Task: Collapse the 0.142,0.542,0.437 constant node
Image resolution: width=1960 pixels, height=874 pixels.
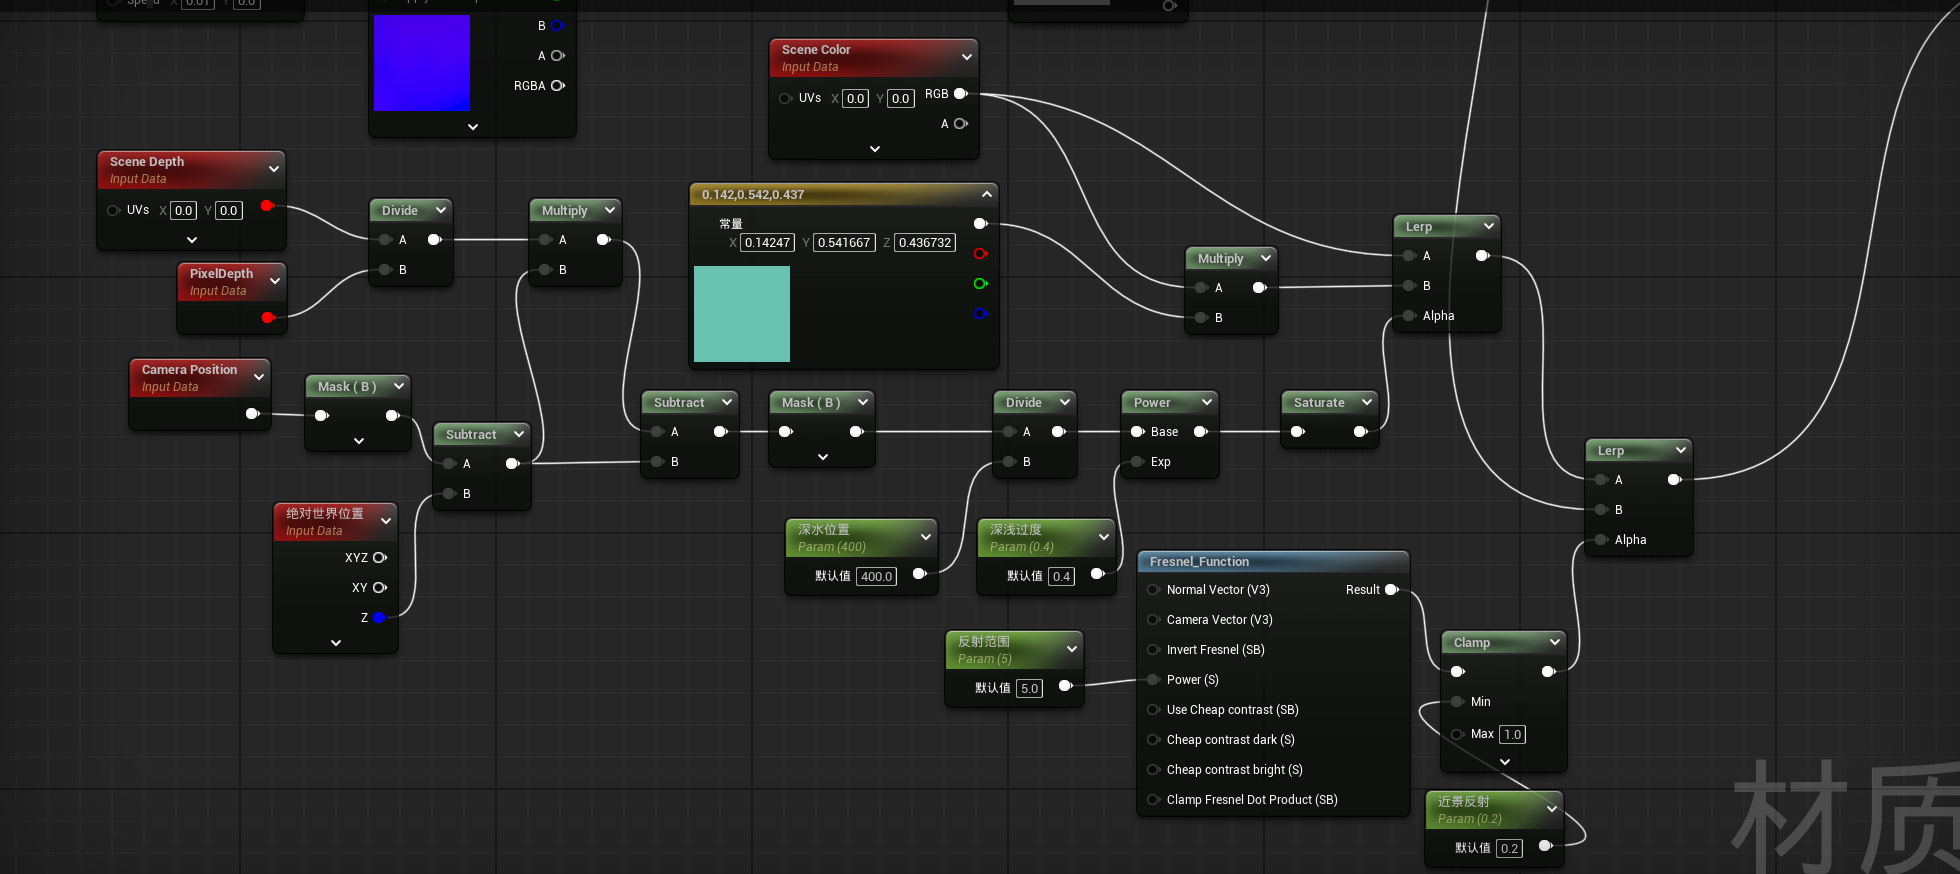Action: point(986,194)
